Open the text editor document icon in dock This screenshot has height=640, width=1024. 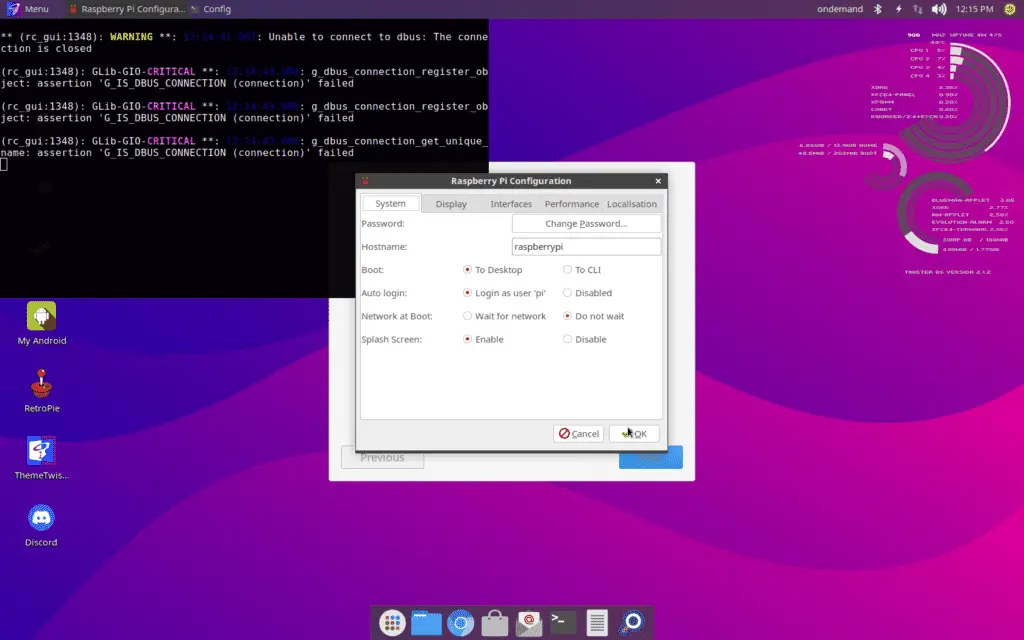pos(597,623)
